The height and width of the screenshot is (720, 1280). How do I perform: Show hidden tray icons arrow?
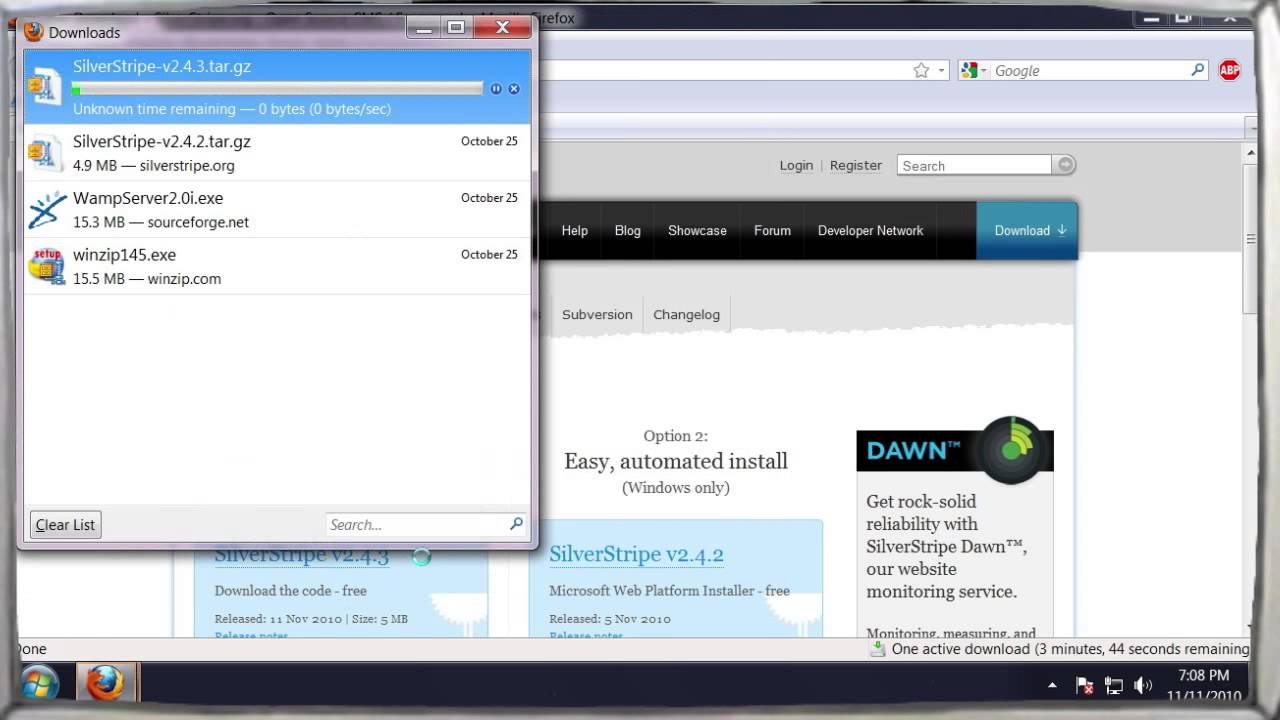click(1052, 686)
